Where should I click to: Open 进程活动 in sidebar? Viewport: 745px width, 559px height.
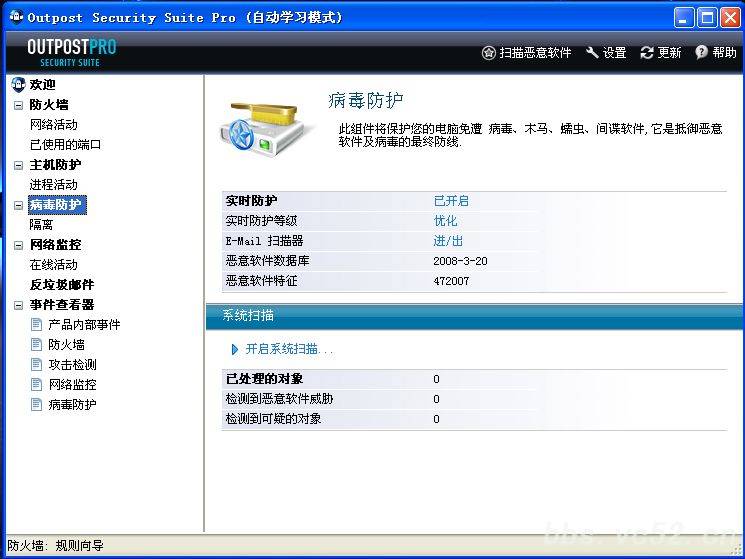54,185
